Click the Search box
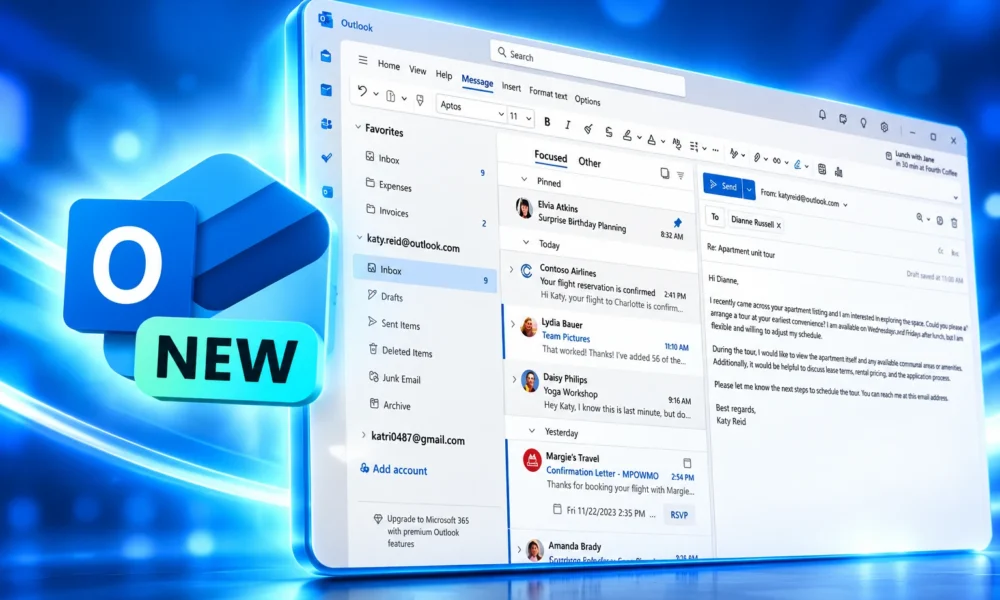Viewport: 1000px width, 600px height. (587, 66)
